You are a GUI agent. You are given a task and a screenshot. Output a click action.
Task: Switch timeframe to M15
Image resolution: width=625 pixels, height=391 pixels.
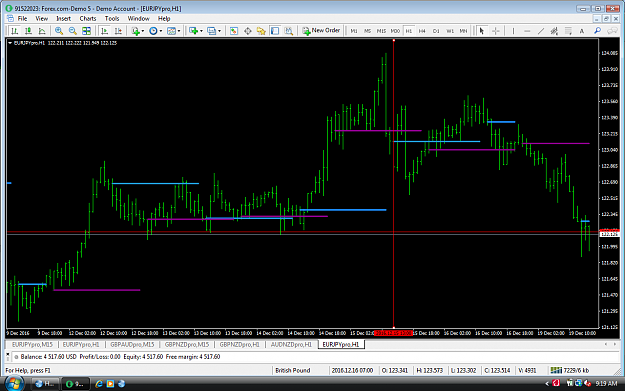pyautogui.click(x=381, y=31)
